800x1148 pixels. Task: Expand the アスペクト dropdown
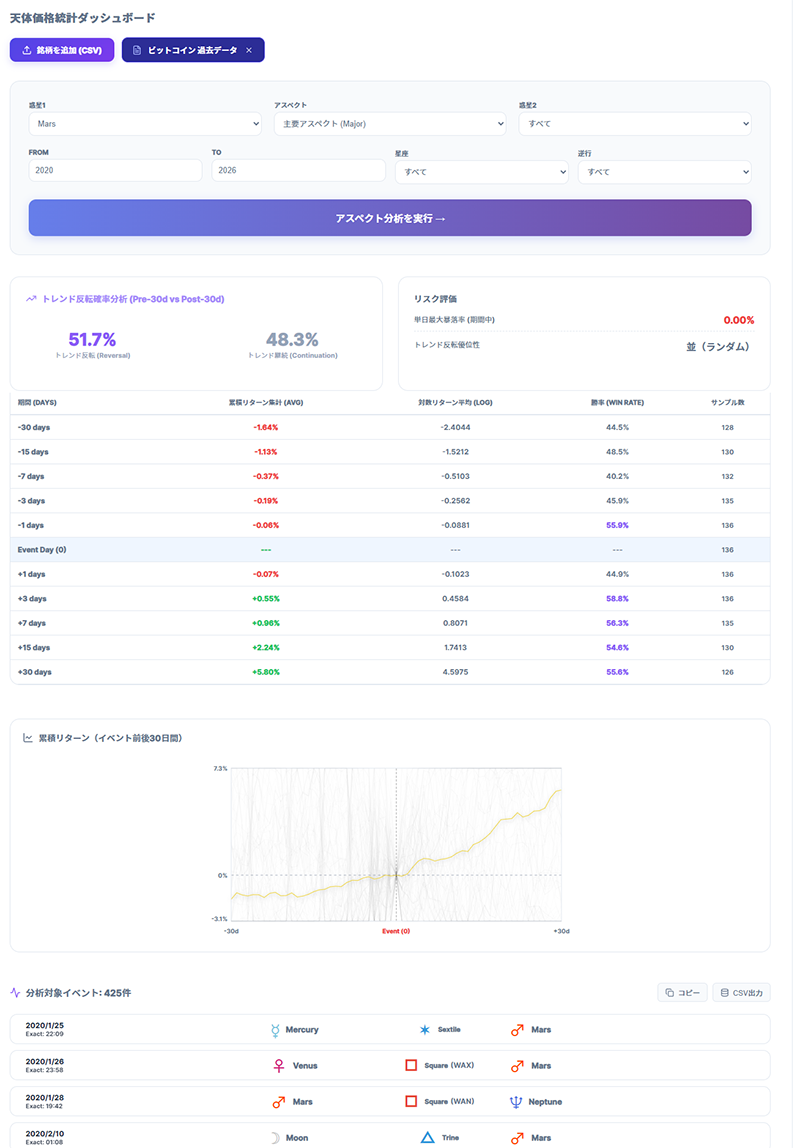click(x=390, y=123)
